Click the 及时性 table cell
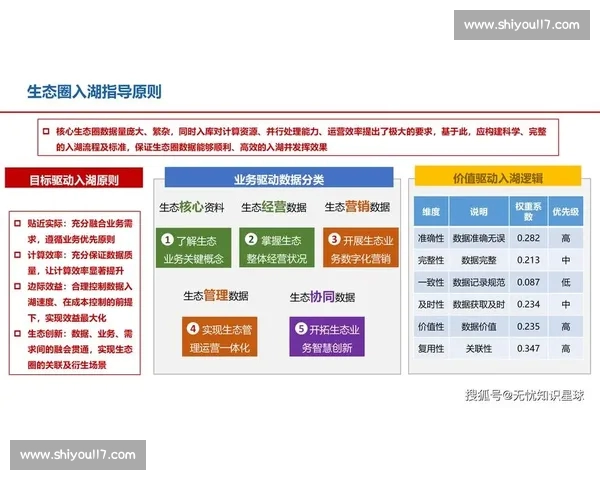This screenshot has width=600, height=480. (x=431, y=305)
